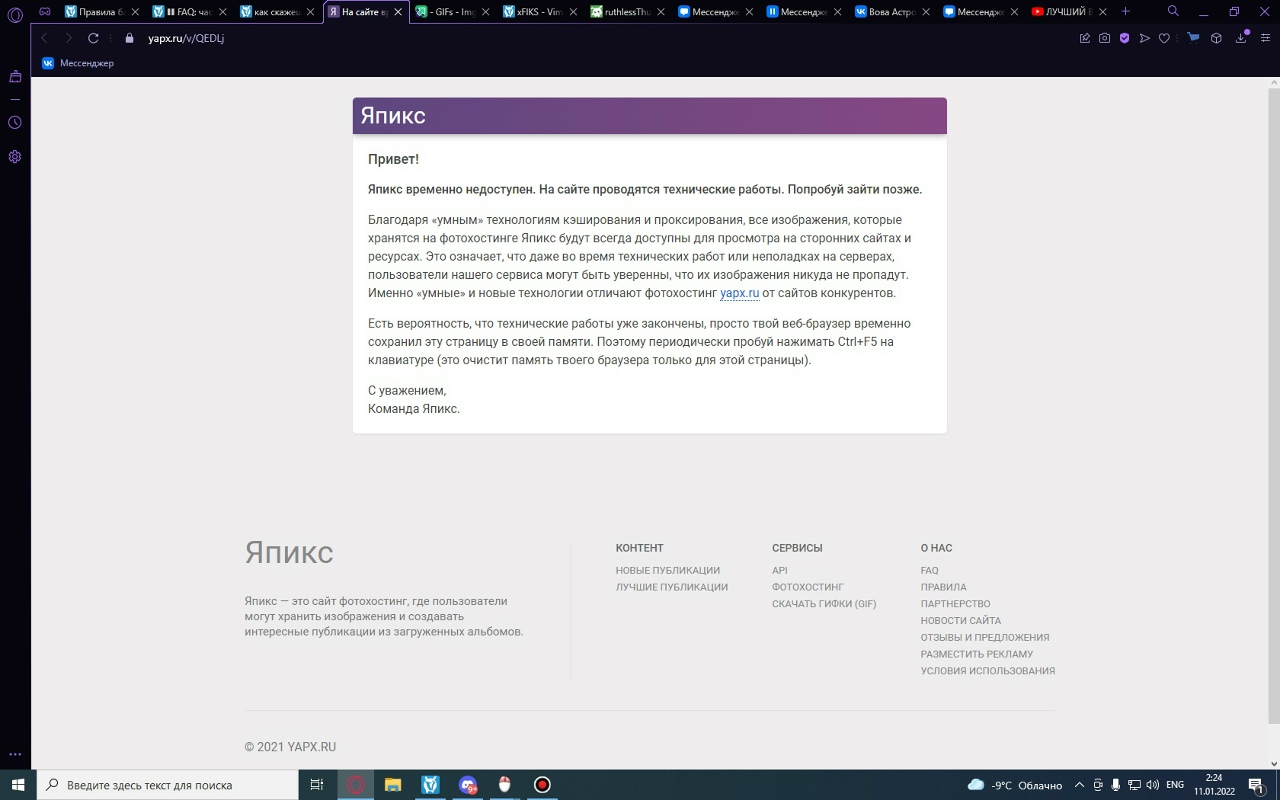Open the Easy Setup sliders icon
The width and height of the screenshot is (1280, 800).
tap(1265, 38)
